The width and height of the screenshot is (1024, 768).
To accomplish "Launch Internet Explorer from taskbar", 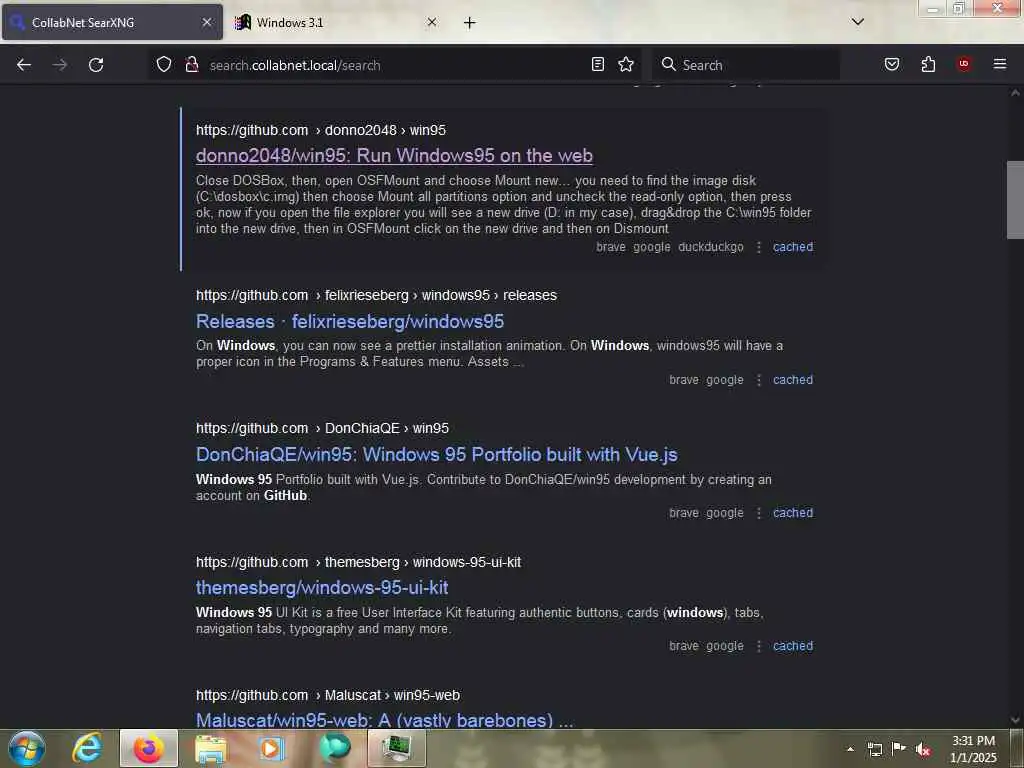I will pos(88,748).
